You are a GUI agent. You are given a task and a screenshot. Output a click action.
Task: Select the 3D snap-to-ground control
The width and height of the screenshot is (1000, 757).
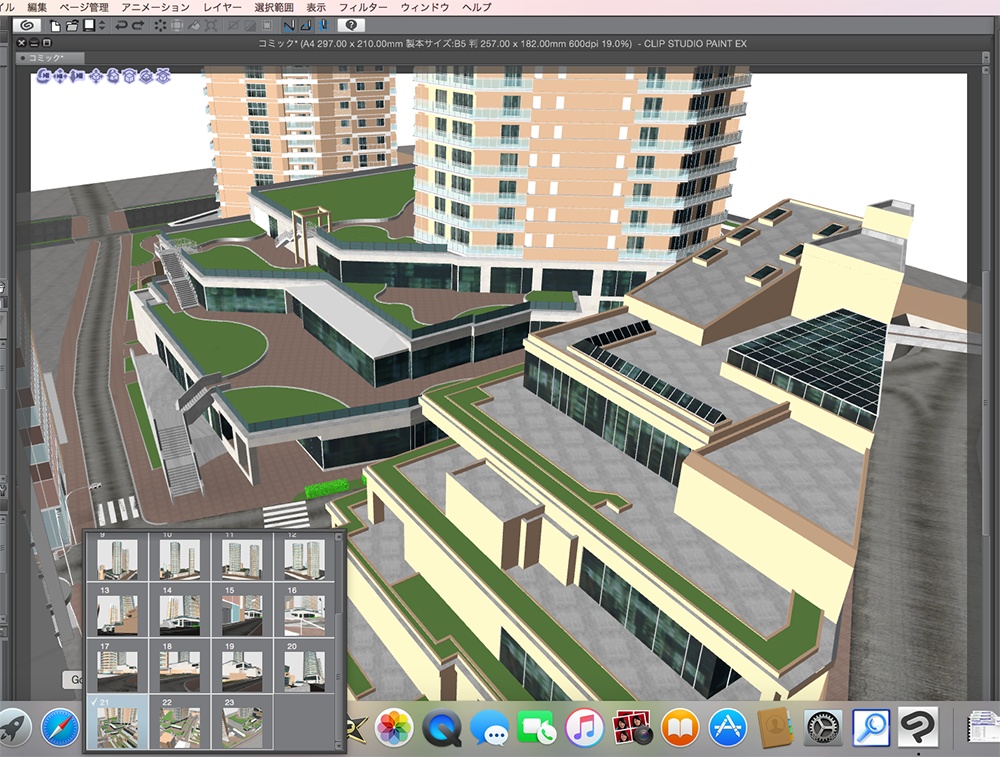163,77
